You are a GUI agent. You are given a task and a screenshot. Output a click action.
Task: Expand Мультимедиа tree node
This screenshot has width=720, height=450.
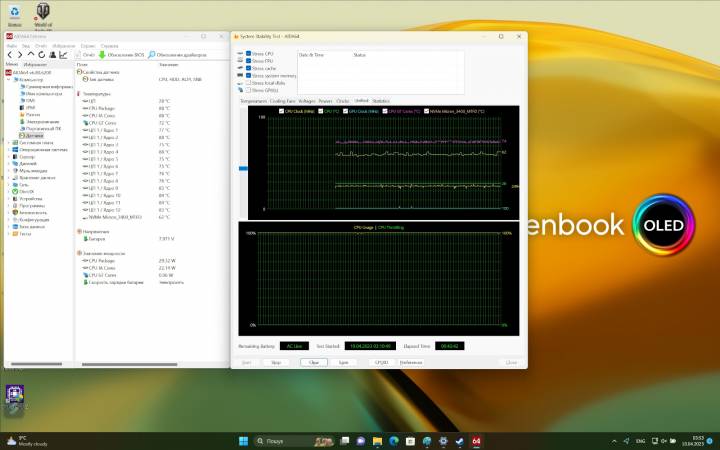pyautogui.click(x=9, y=171)
